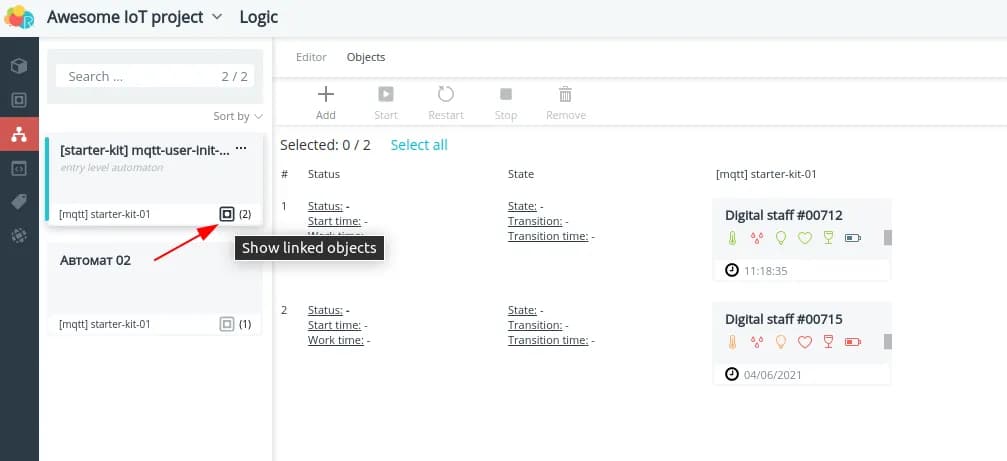Show linked objects for mqtt-user-init automaton
The height and width of the screenshot is (461, 1007).
(x=227, y=213)
